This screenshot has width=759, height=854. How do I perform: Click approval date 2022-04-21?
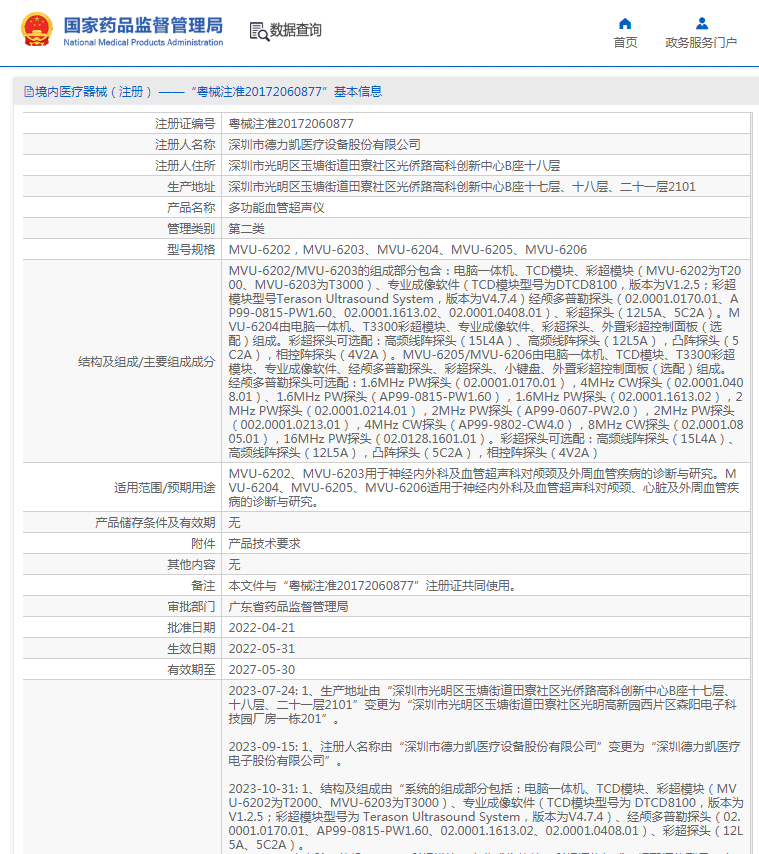[x=262, y=627]
